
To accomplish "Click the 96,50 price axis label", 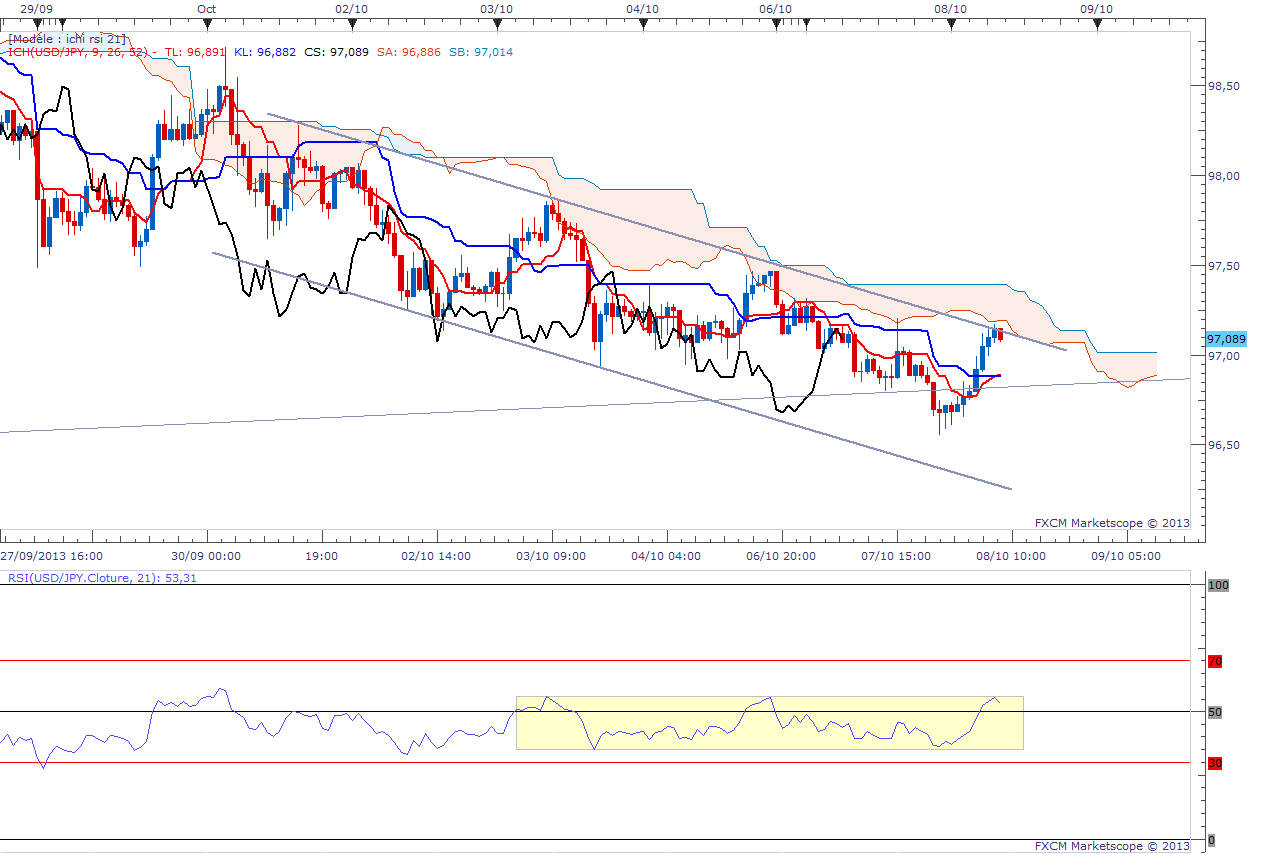I will coord(1224,445).
